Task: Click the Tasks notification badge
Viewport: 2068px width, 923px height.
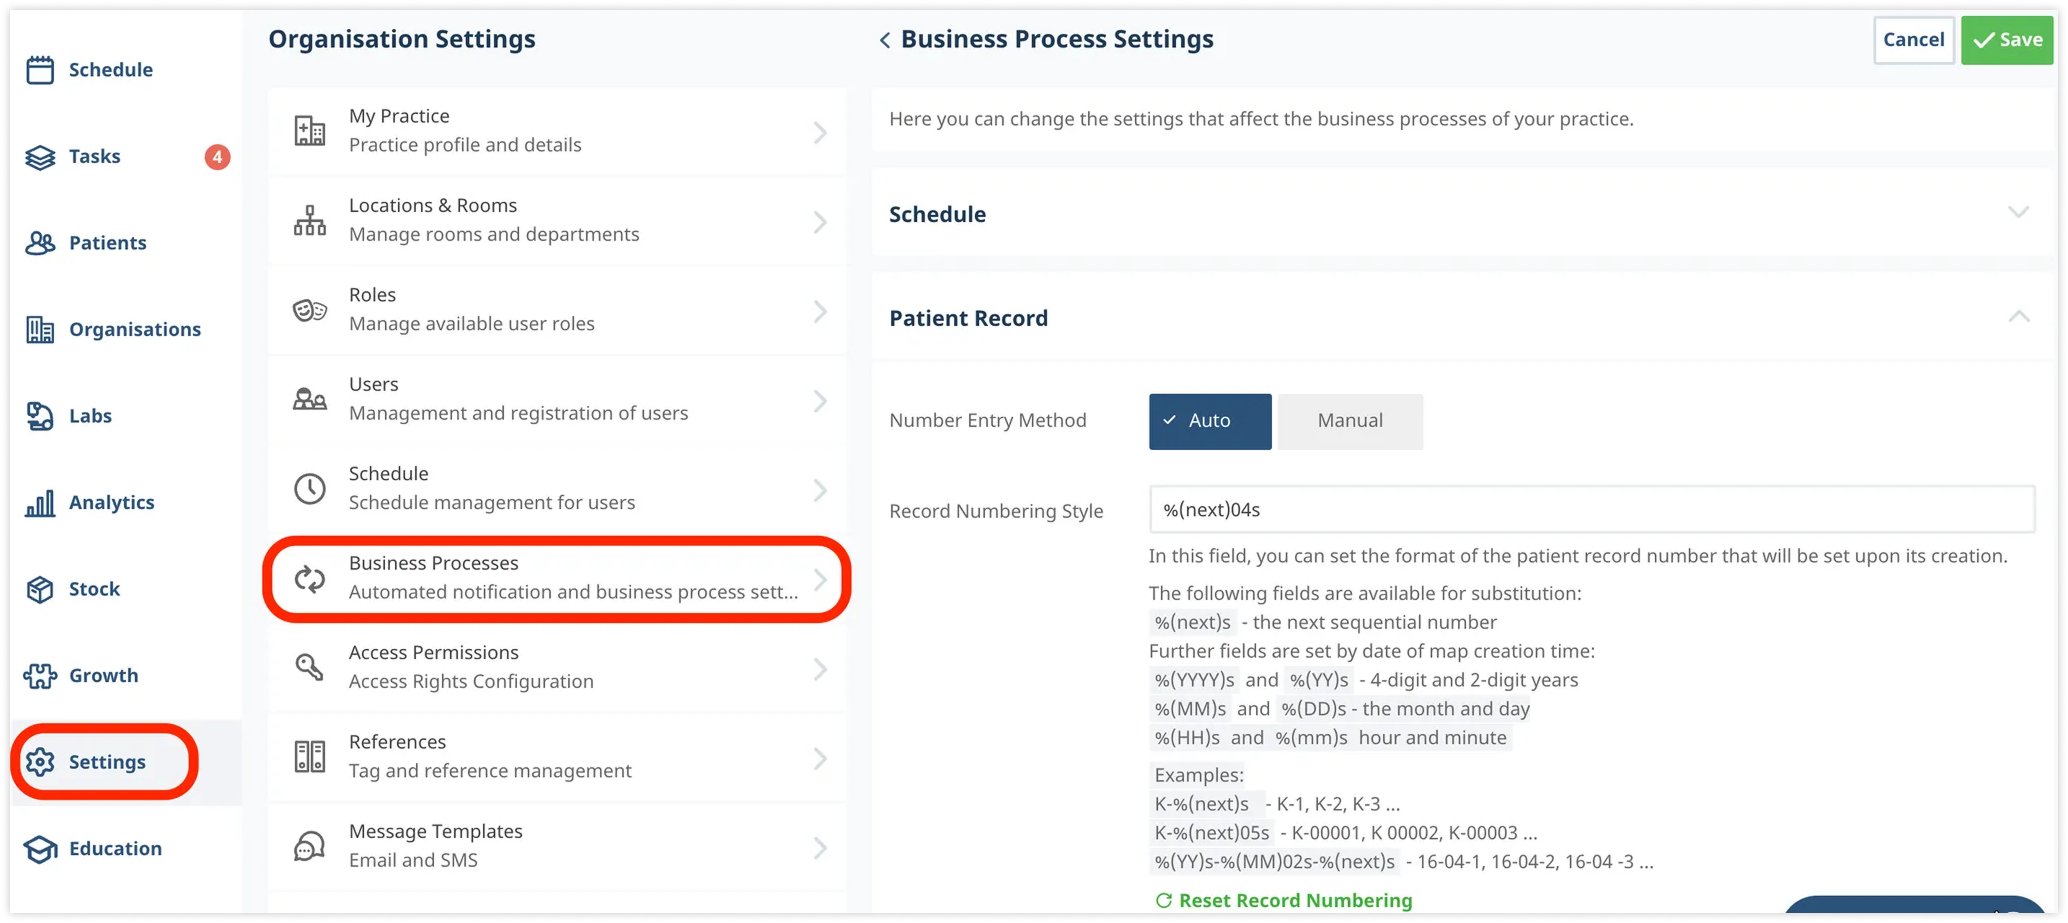Action: pyautogui.click(x=217, y=156)
